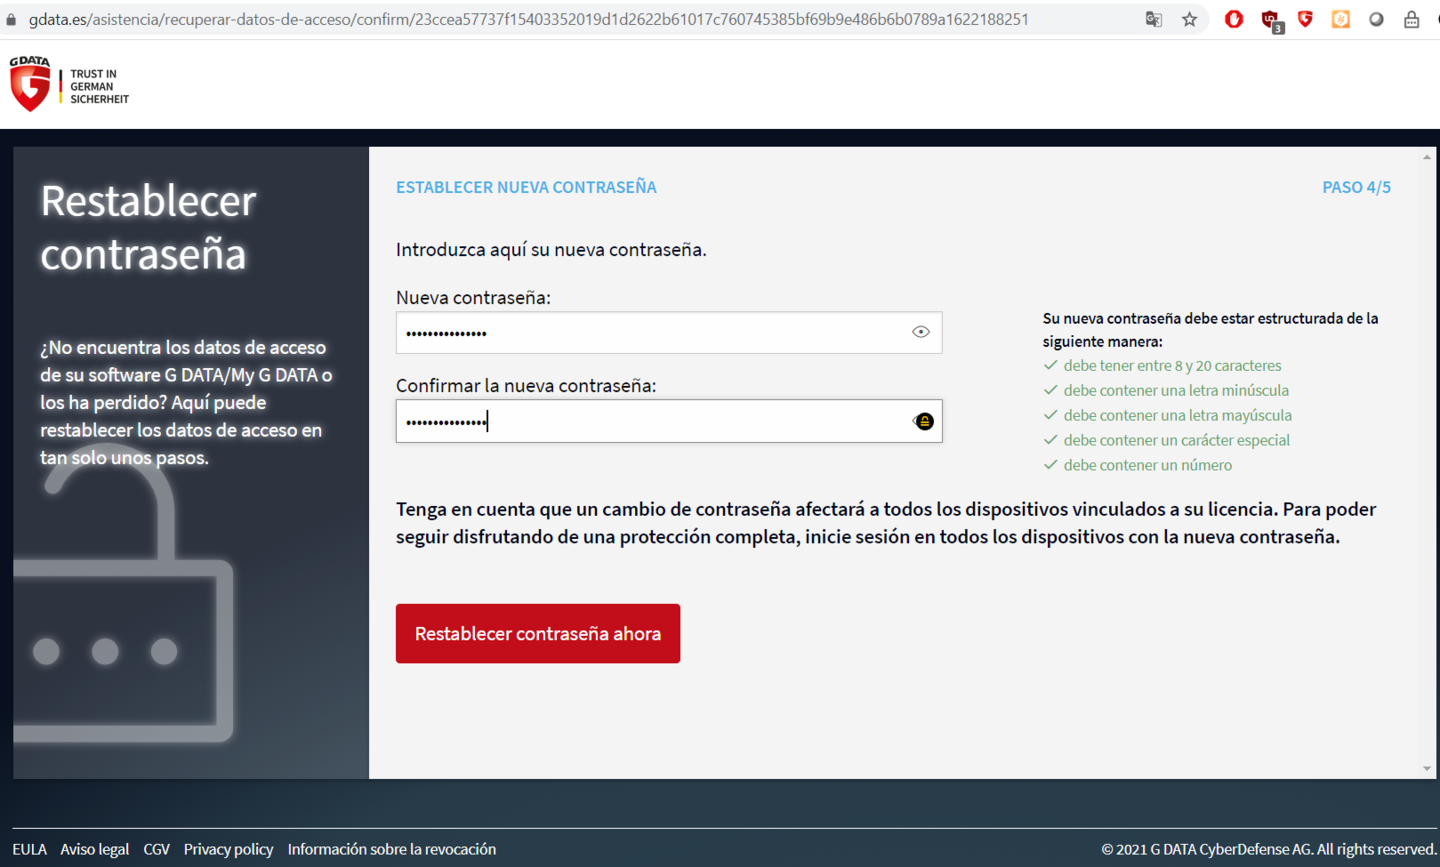Open the Privacy policy link

[228, 849]
